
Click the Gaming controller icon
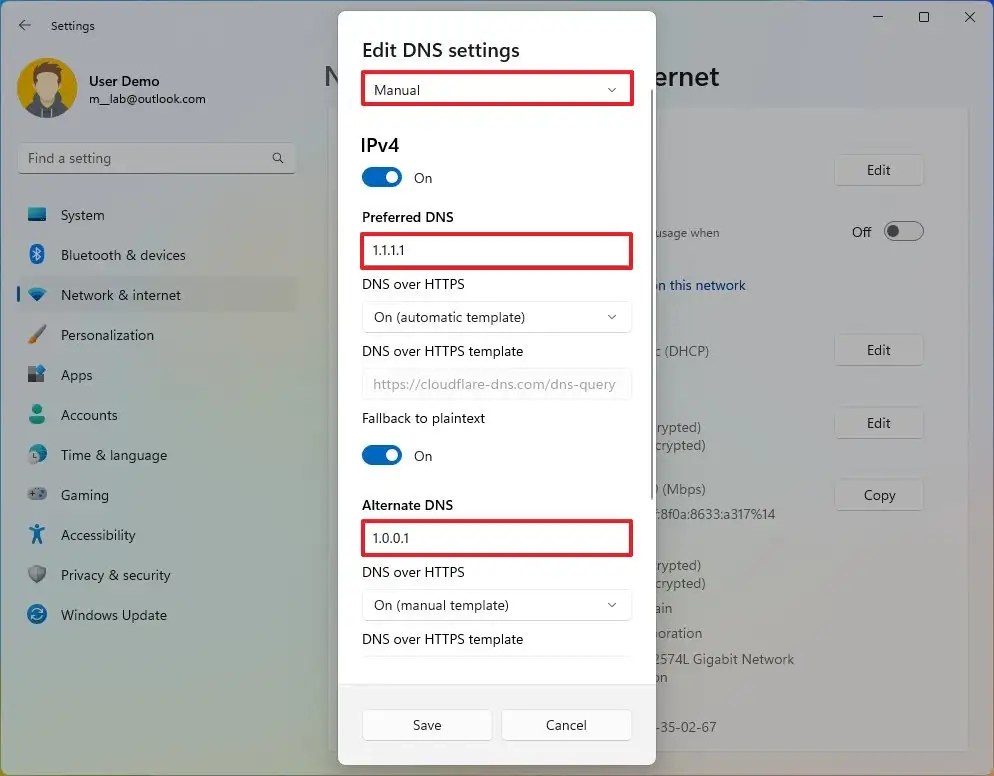coord(36,495)
